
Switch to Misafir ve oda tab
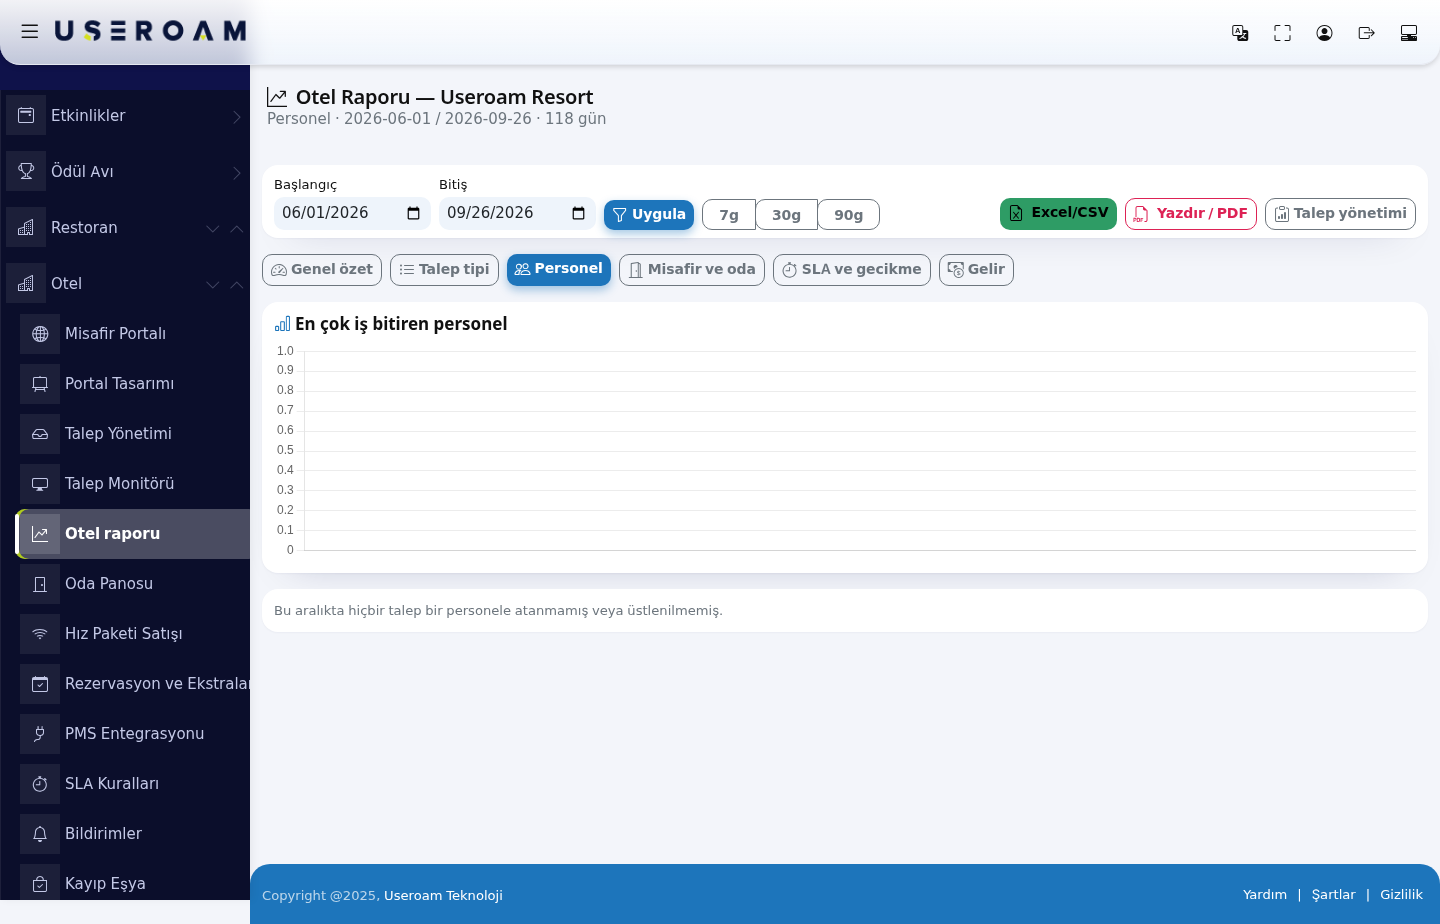tap(692, 270)
